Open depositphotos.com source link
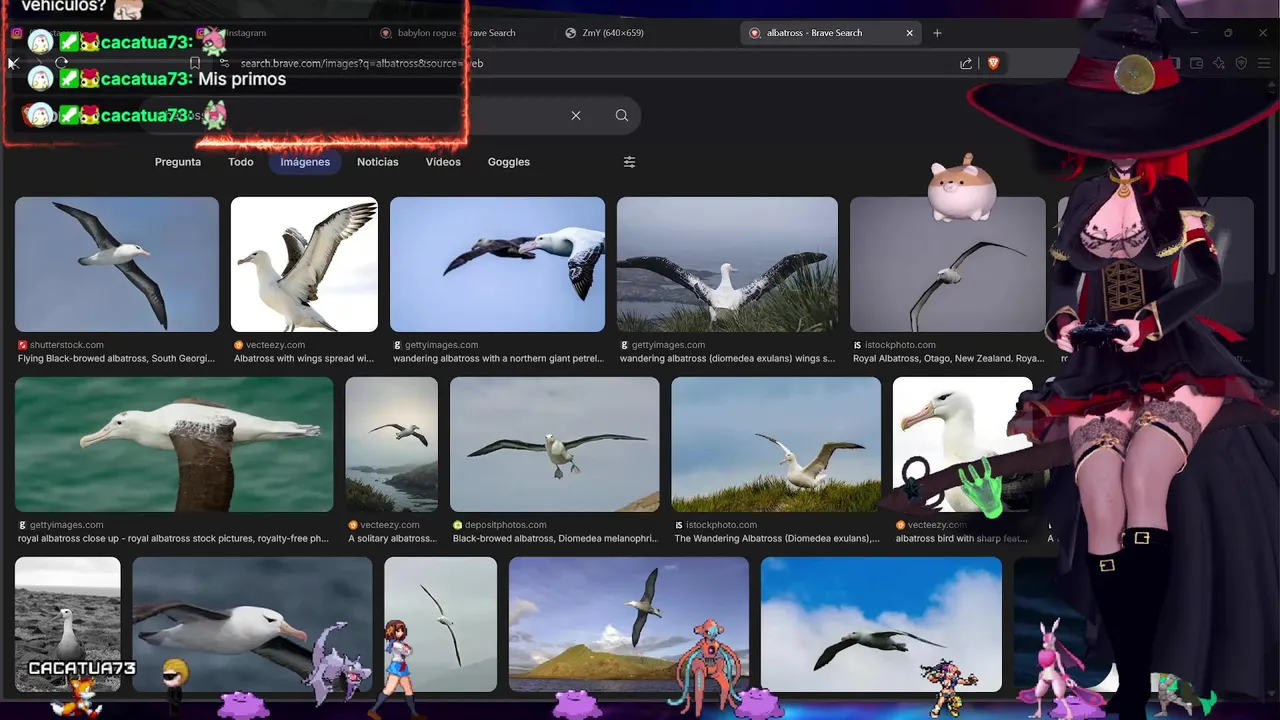Screen dimensions: 1280x720 [x=506, y=525]
